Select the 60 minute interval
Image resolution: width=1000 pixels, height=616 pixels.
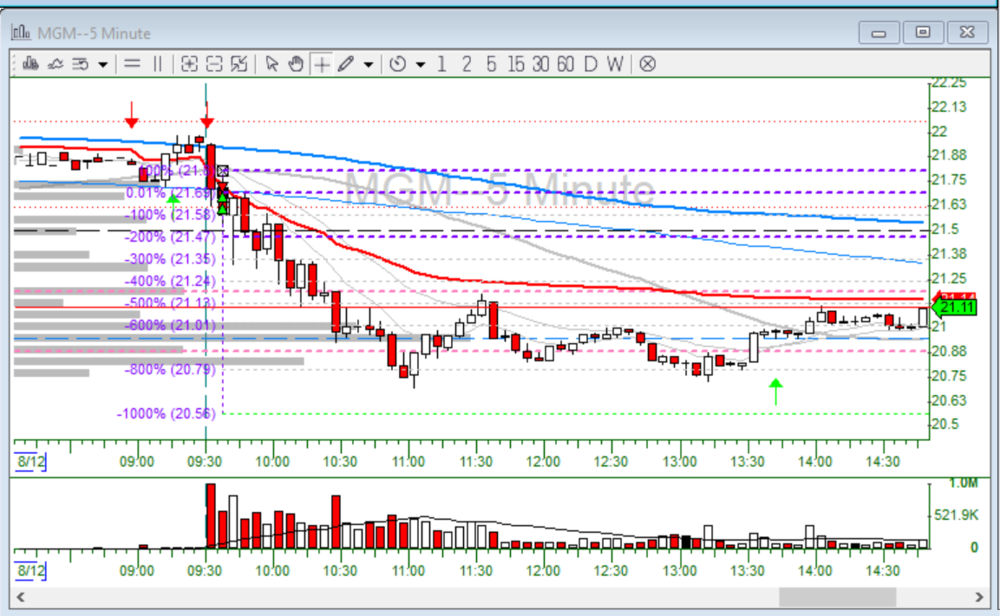click(x=565, y=64)
